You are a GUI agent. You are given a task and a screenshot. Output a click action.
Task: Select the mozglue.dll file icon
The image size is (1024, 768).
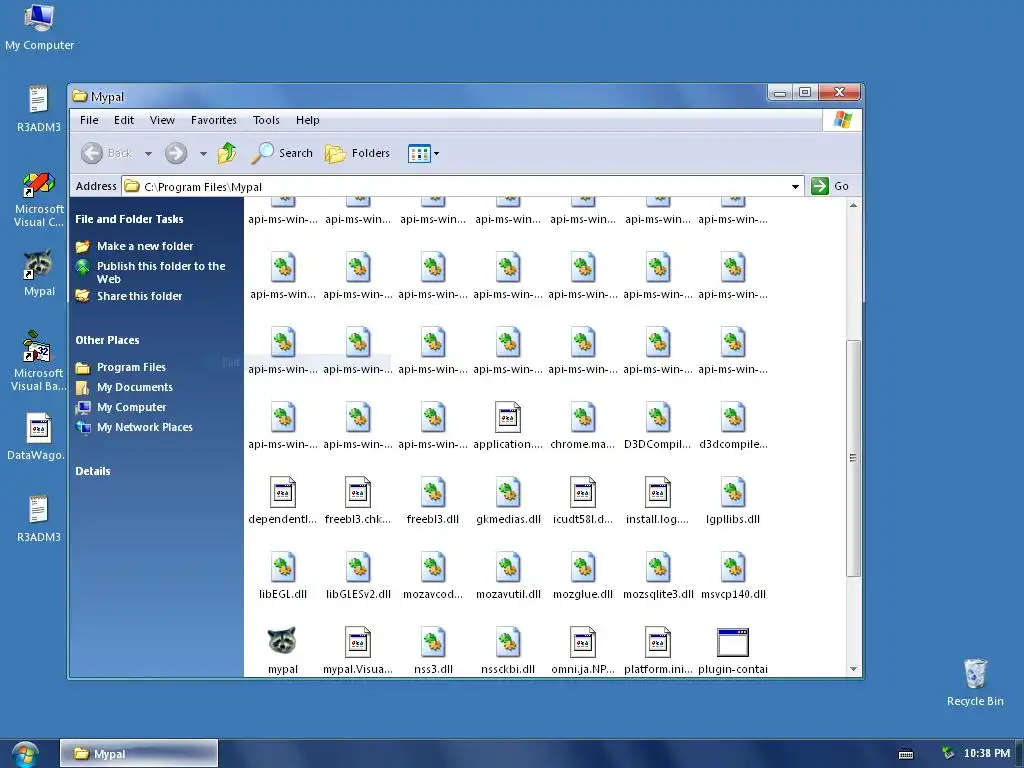point(583,568)
